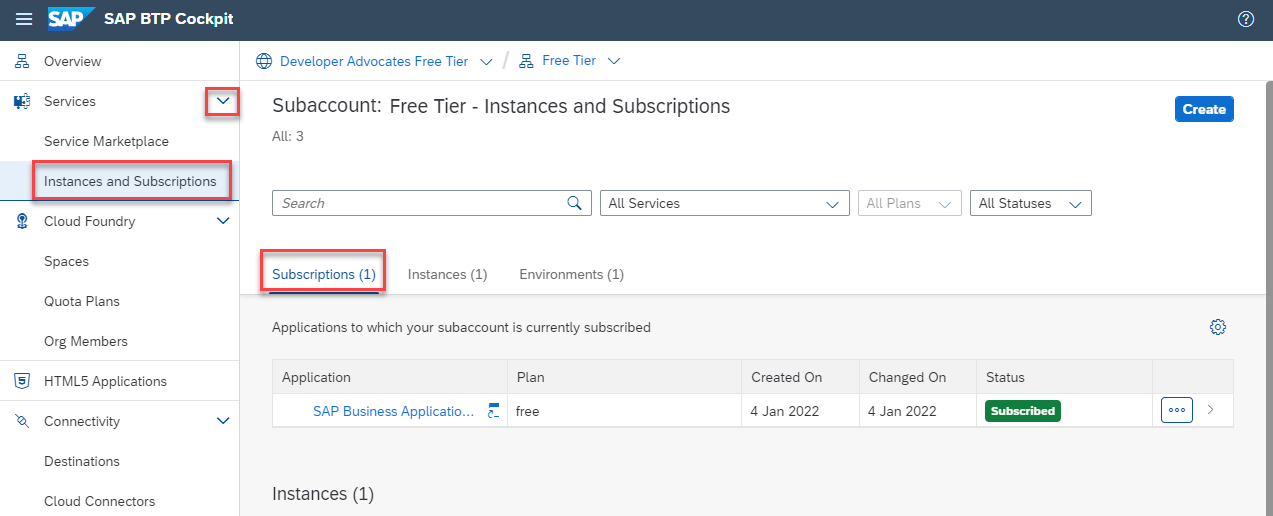
Task: Click the Plan column header
Action: click(625, 377)
